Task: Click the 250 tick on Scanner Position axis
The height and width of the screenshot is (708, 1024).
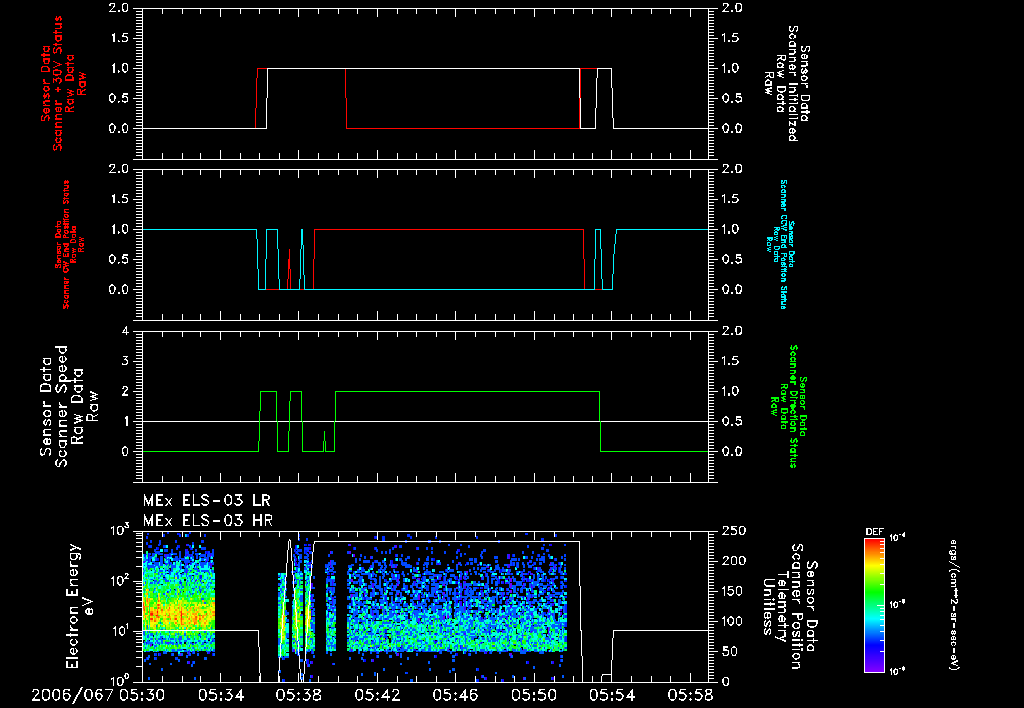Action: click(x=733, y=531)
